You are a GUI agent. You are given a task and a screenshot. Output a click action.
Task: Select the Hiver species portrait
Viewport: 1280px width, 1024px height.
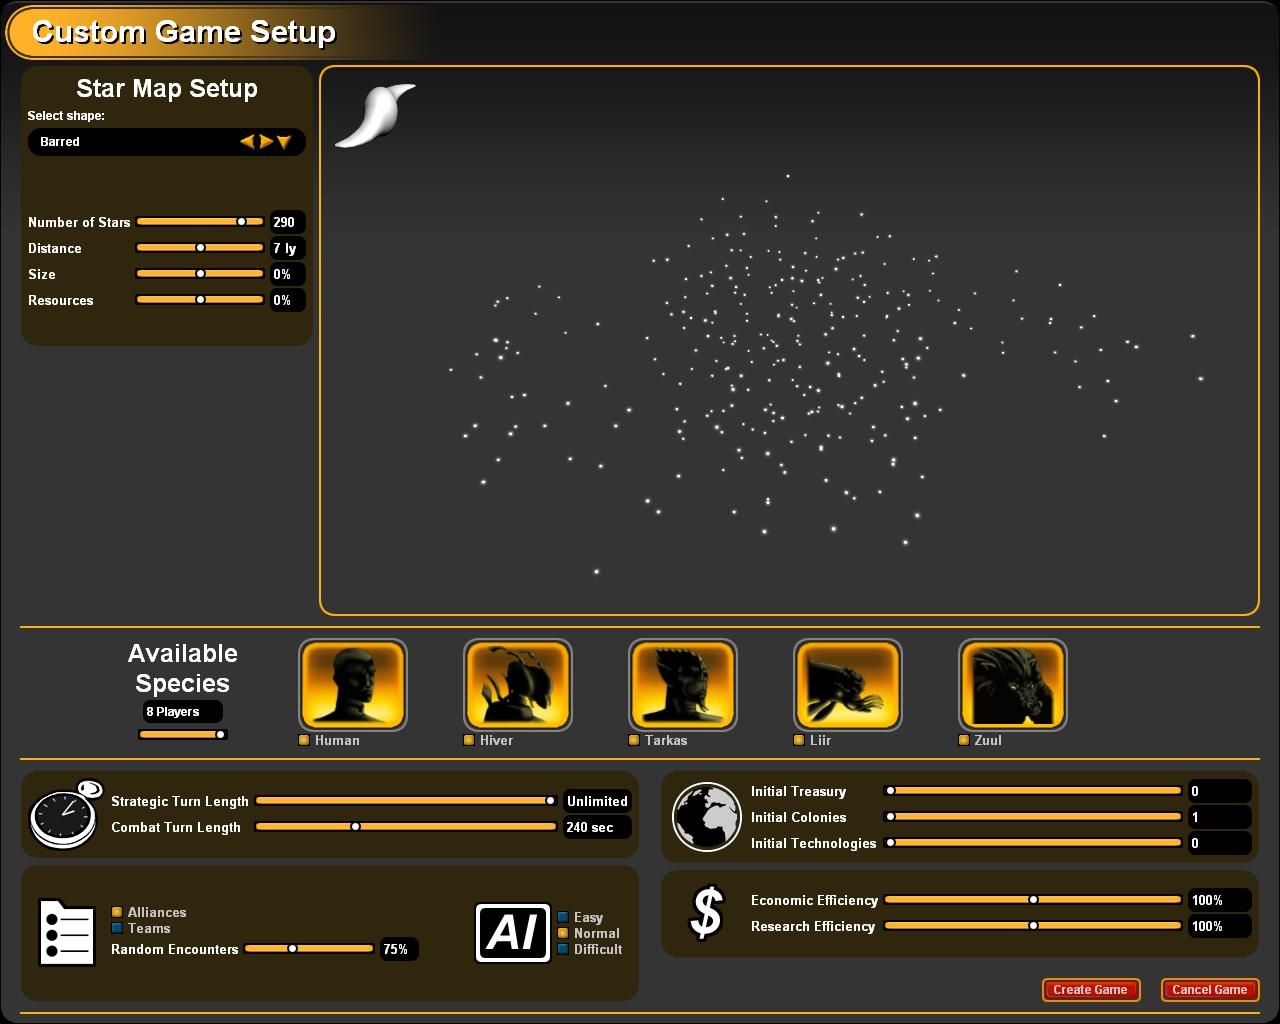point(518,685)
